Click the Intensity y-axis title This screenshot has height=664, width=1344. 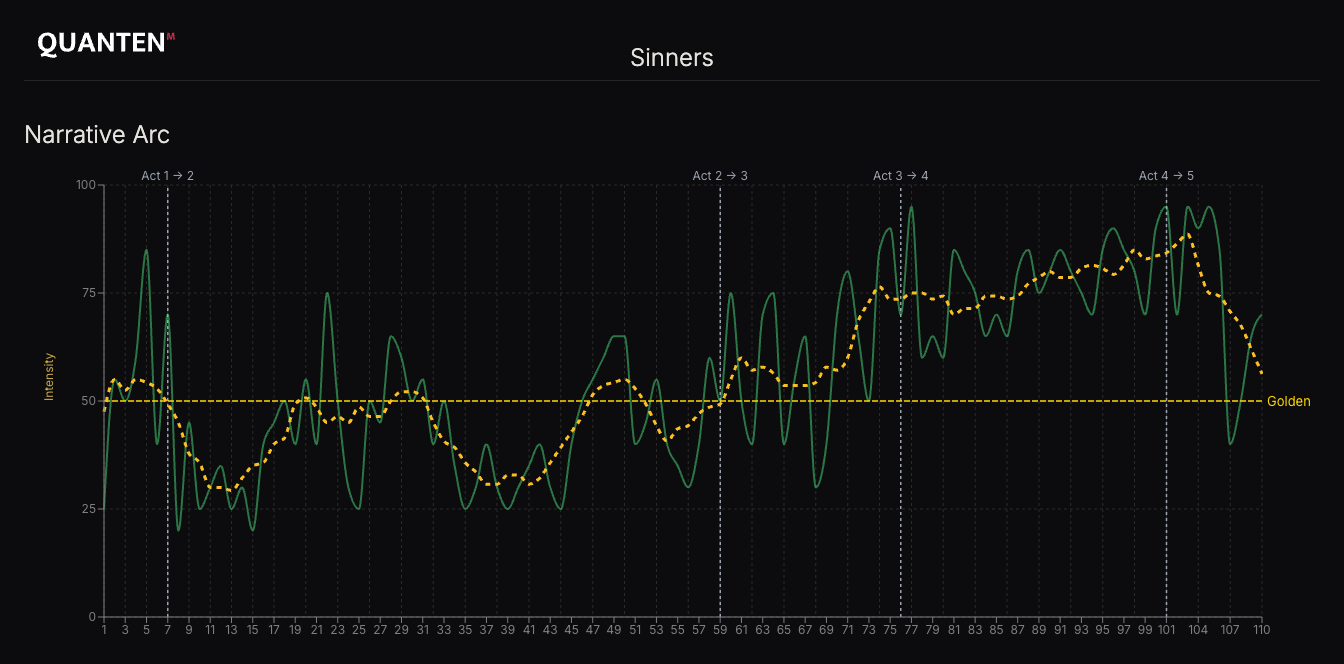[48, 377]
